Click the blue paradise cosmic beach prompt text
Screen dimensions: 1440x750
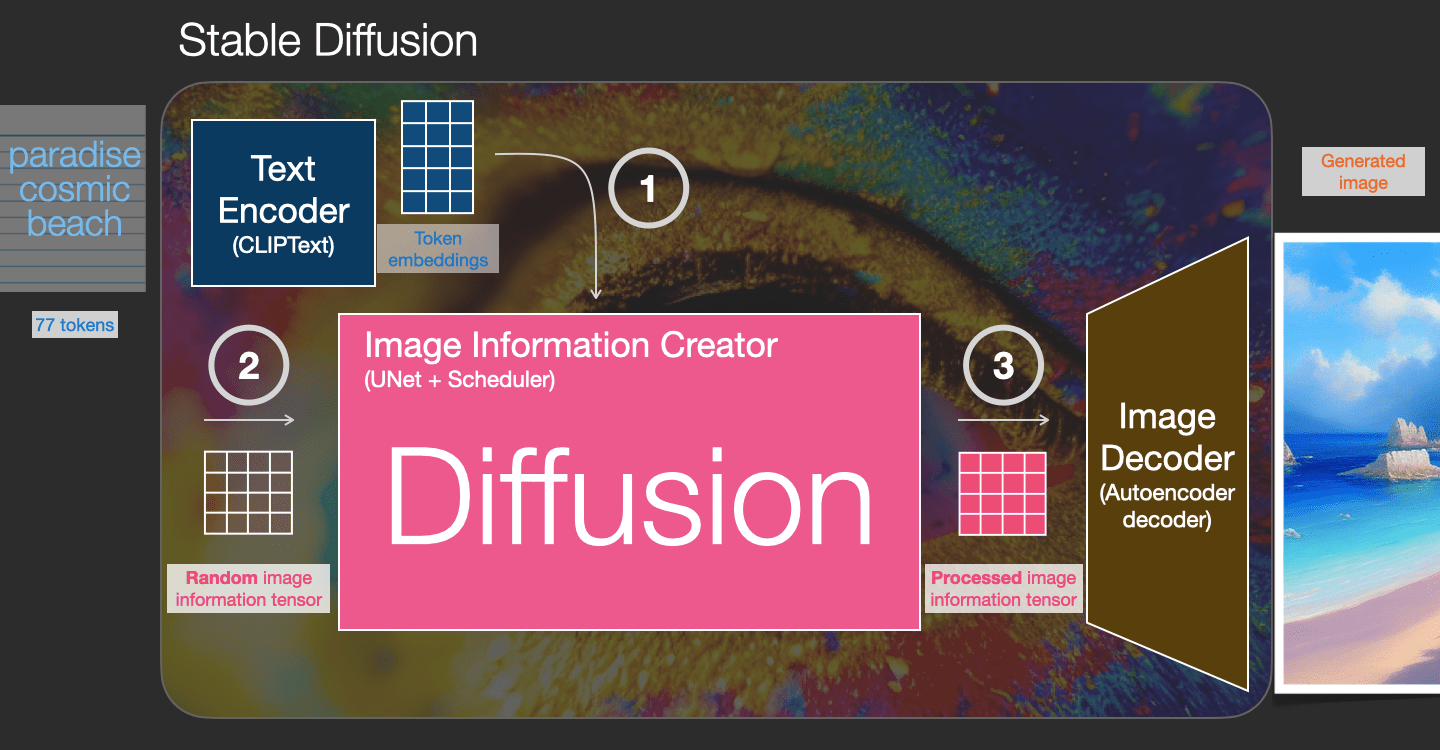coord(73,188)
